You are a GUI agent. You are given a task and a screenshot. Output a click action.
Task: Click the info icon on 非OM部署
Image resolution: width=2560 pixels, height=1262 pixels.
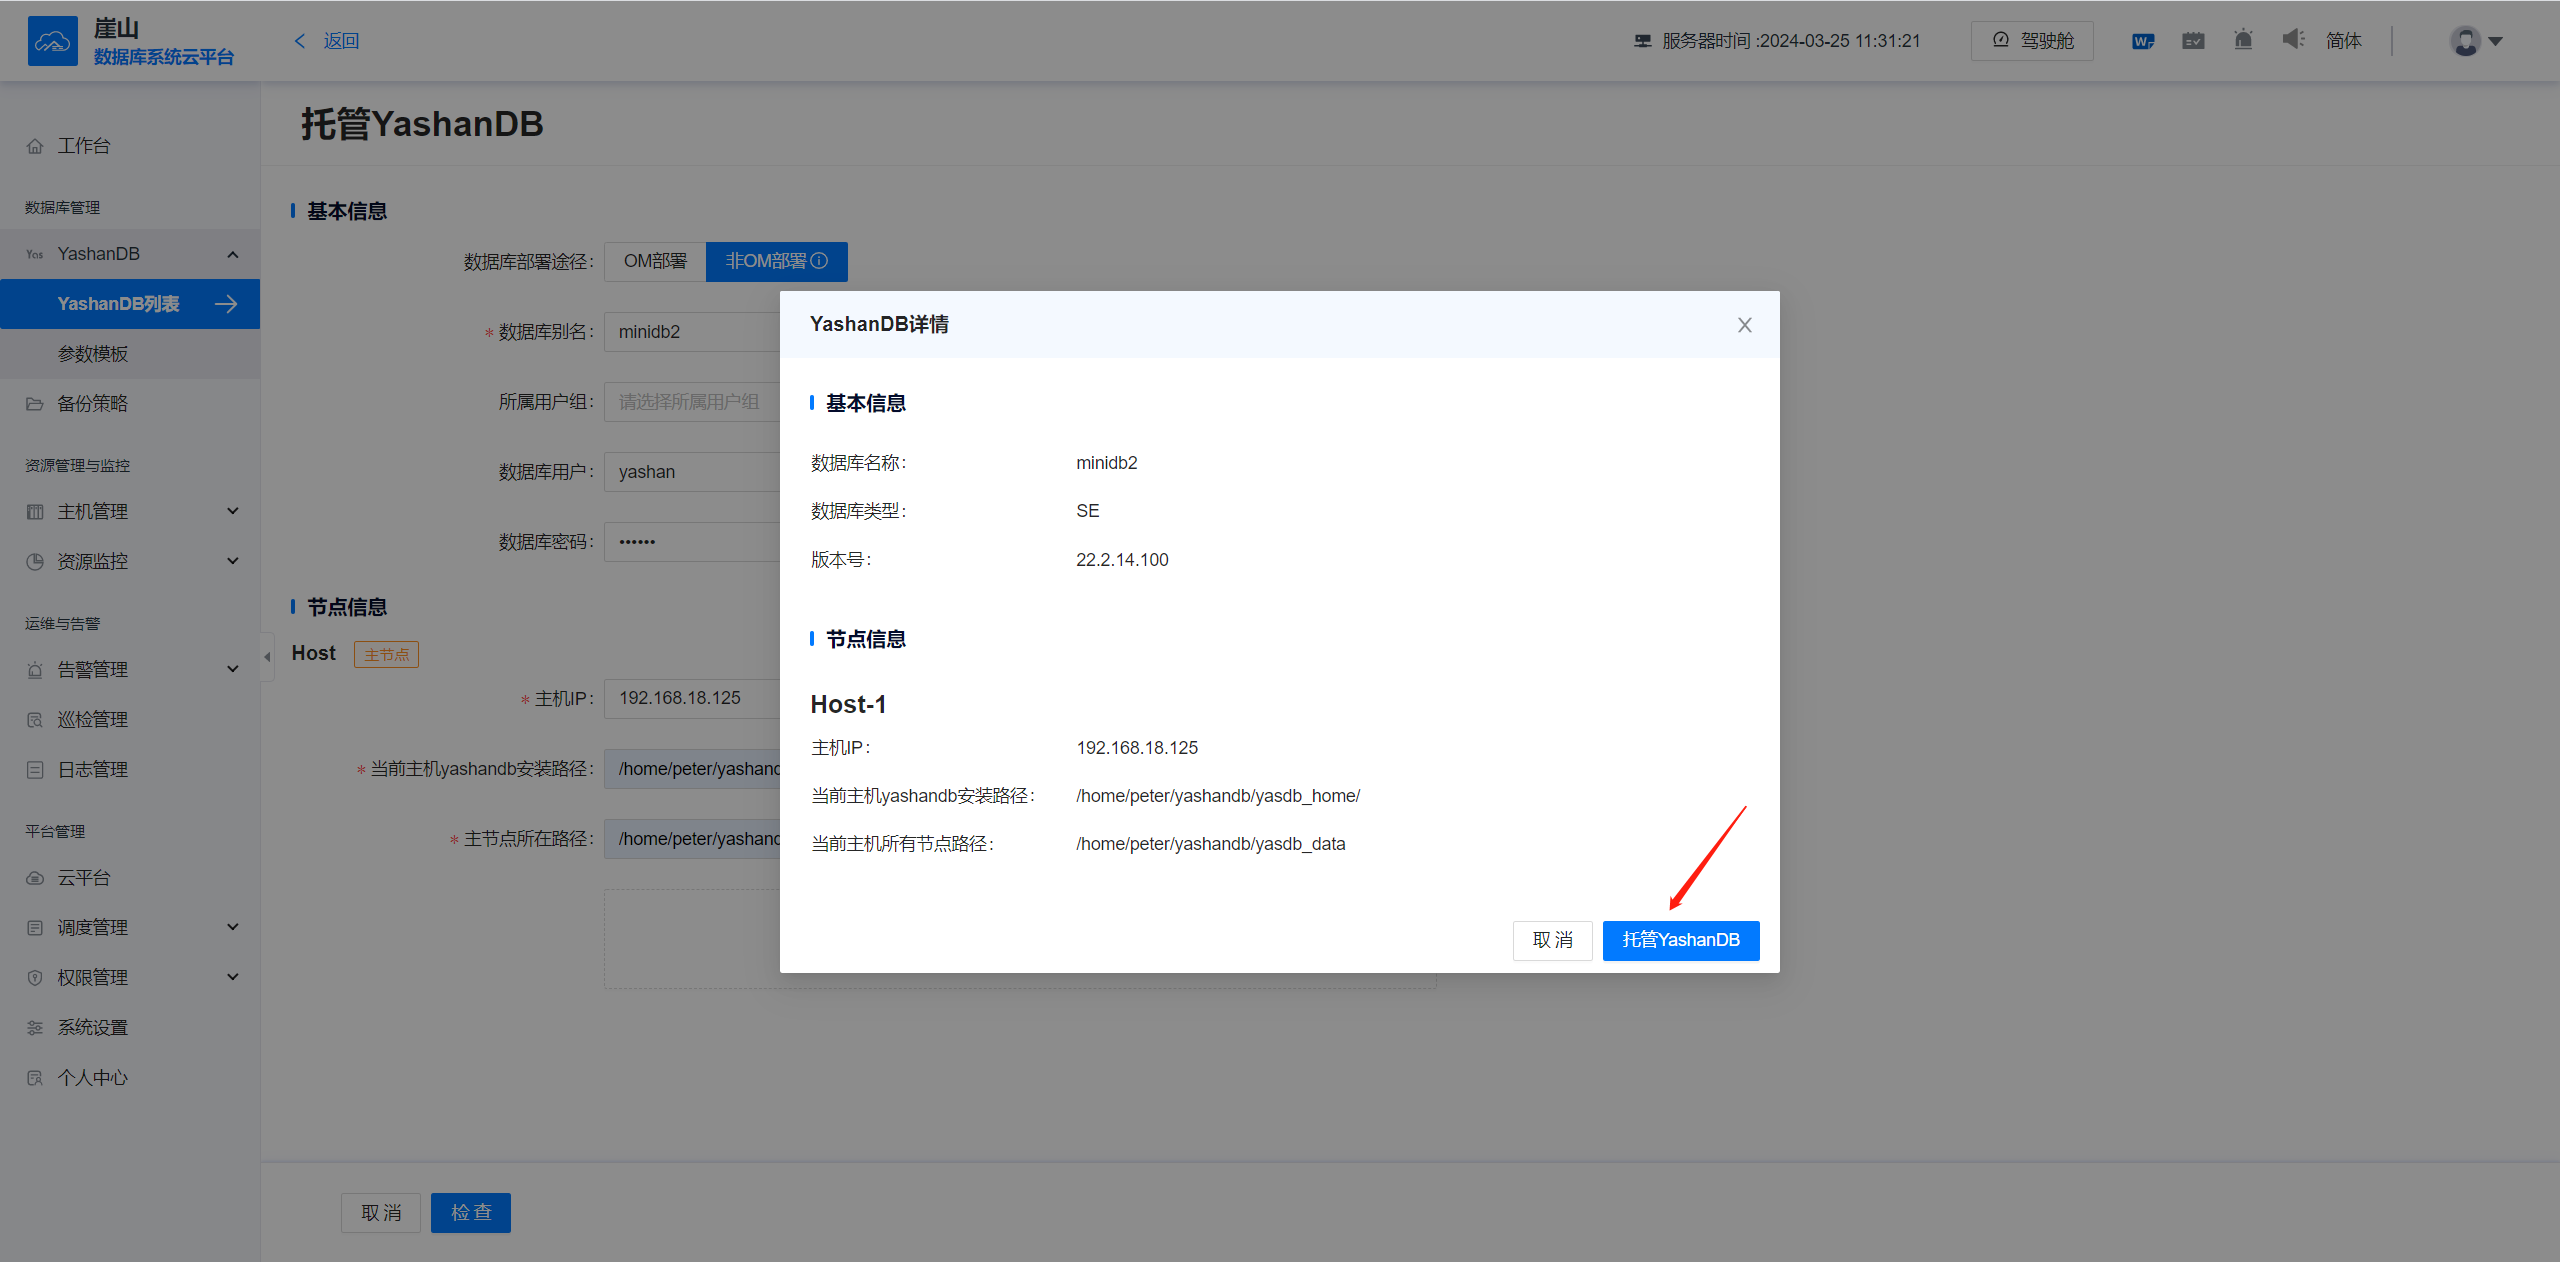coord(820,261)
